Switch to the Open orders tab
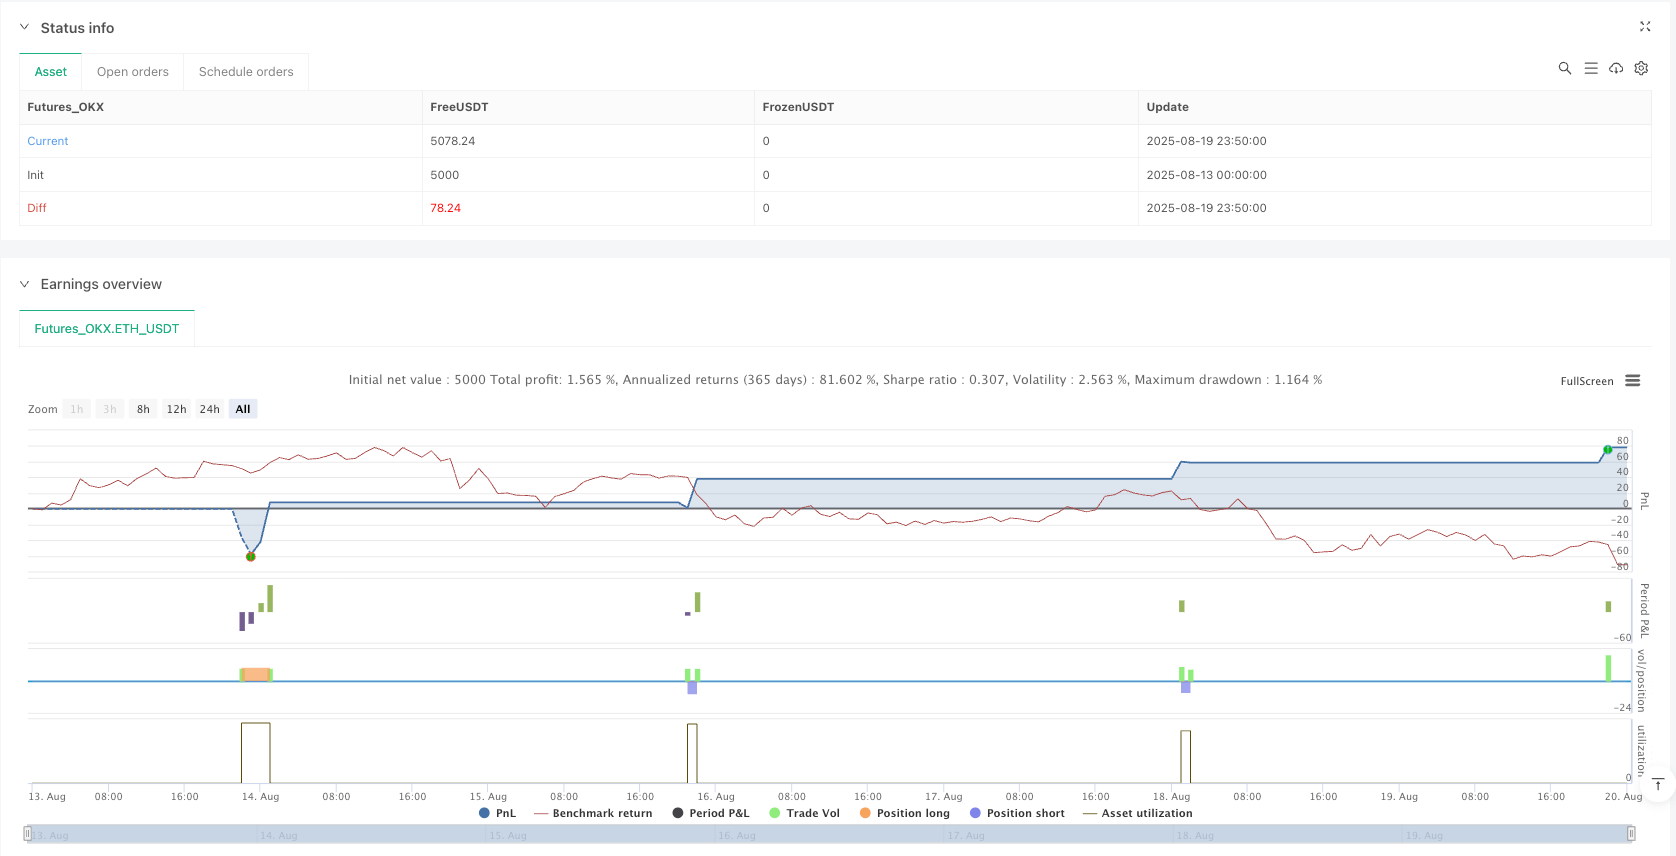The height and width of the screenshot is (856, 1676). (x=133, y=72)
